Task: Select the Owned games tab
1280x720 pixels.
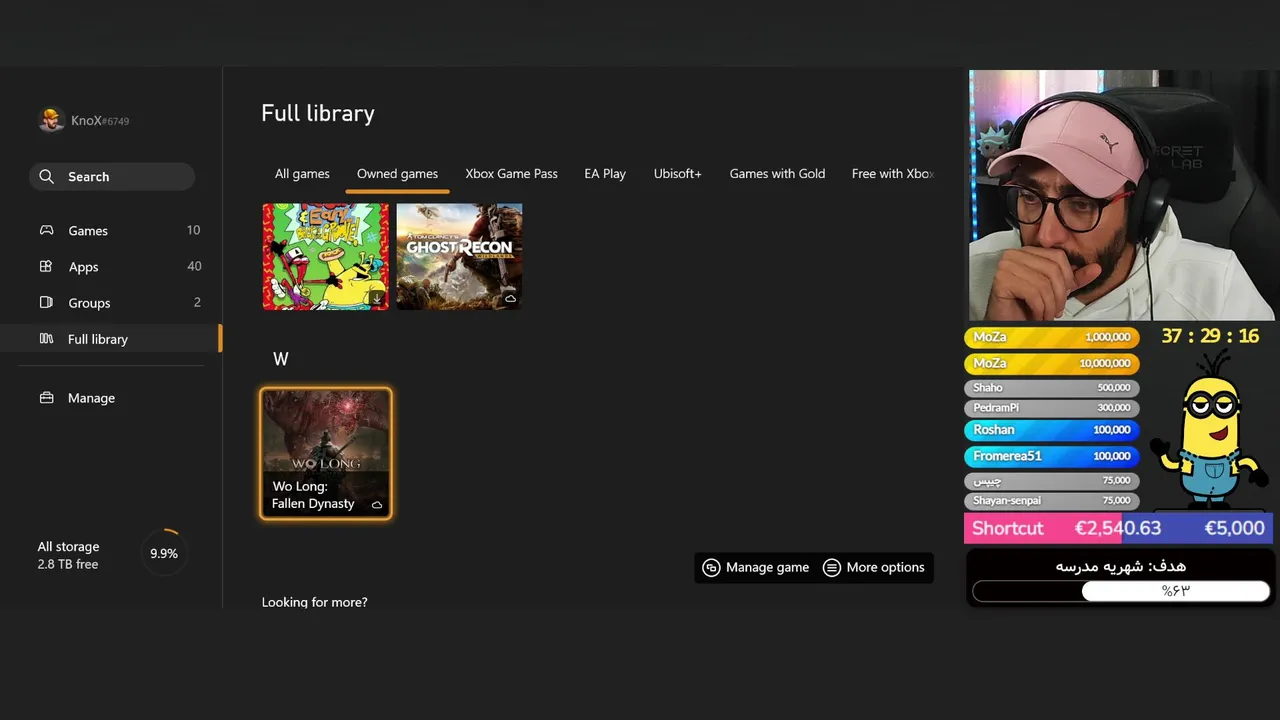Action: [397, 173]
